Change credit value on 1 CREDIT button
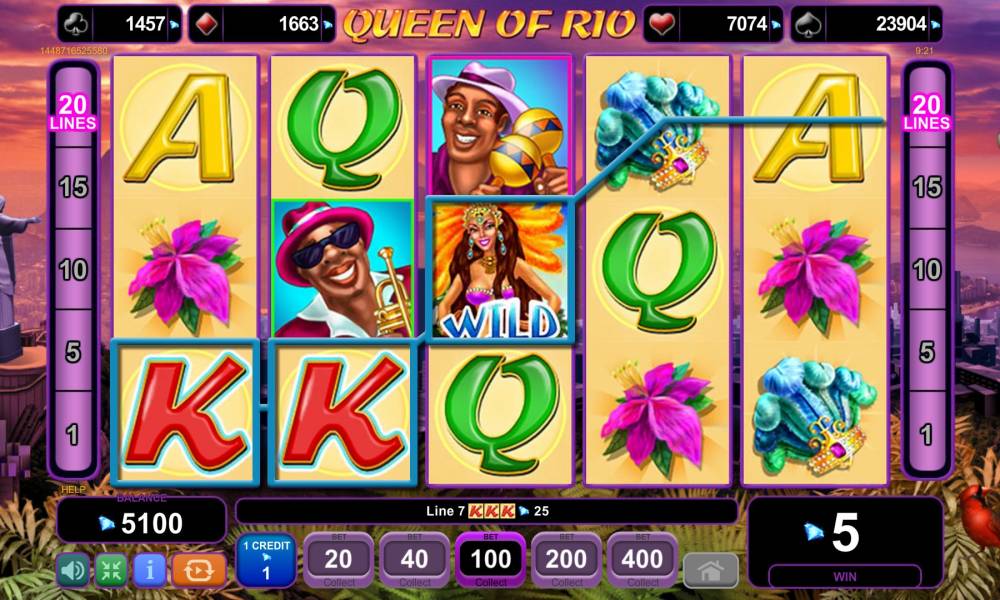1000x600 pixels. point(266,560)
